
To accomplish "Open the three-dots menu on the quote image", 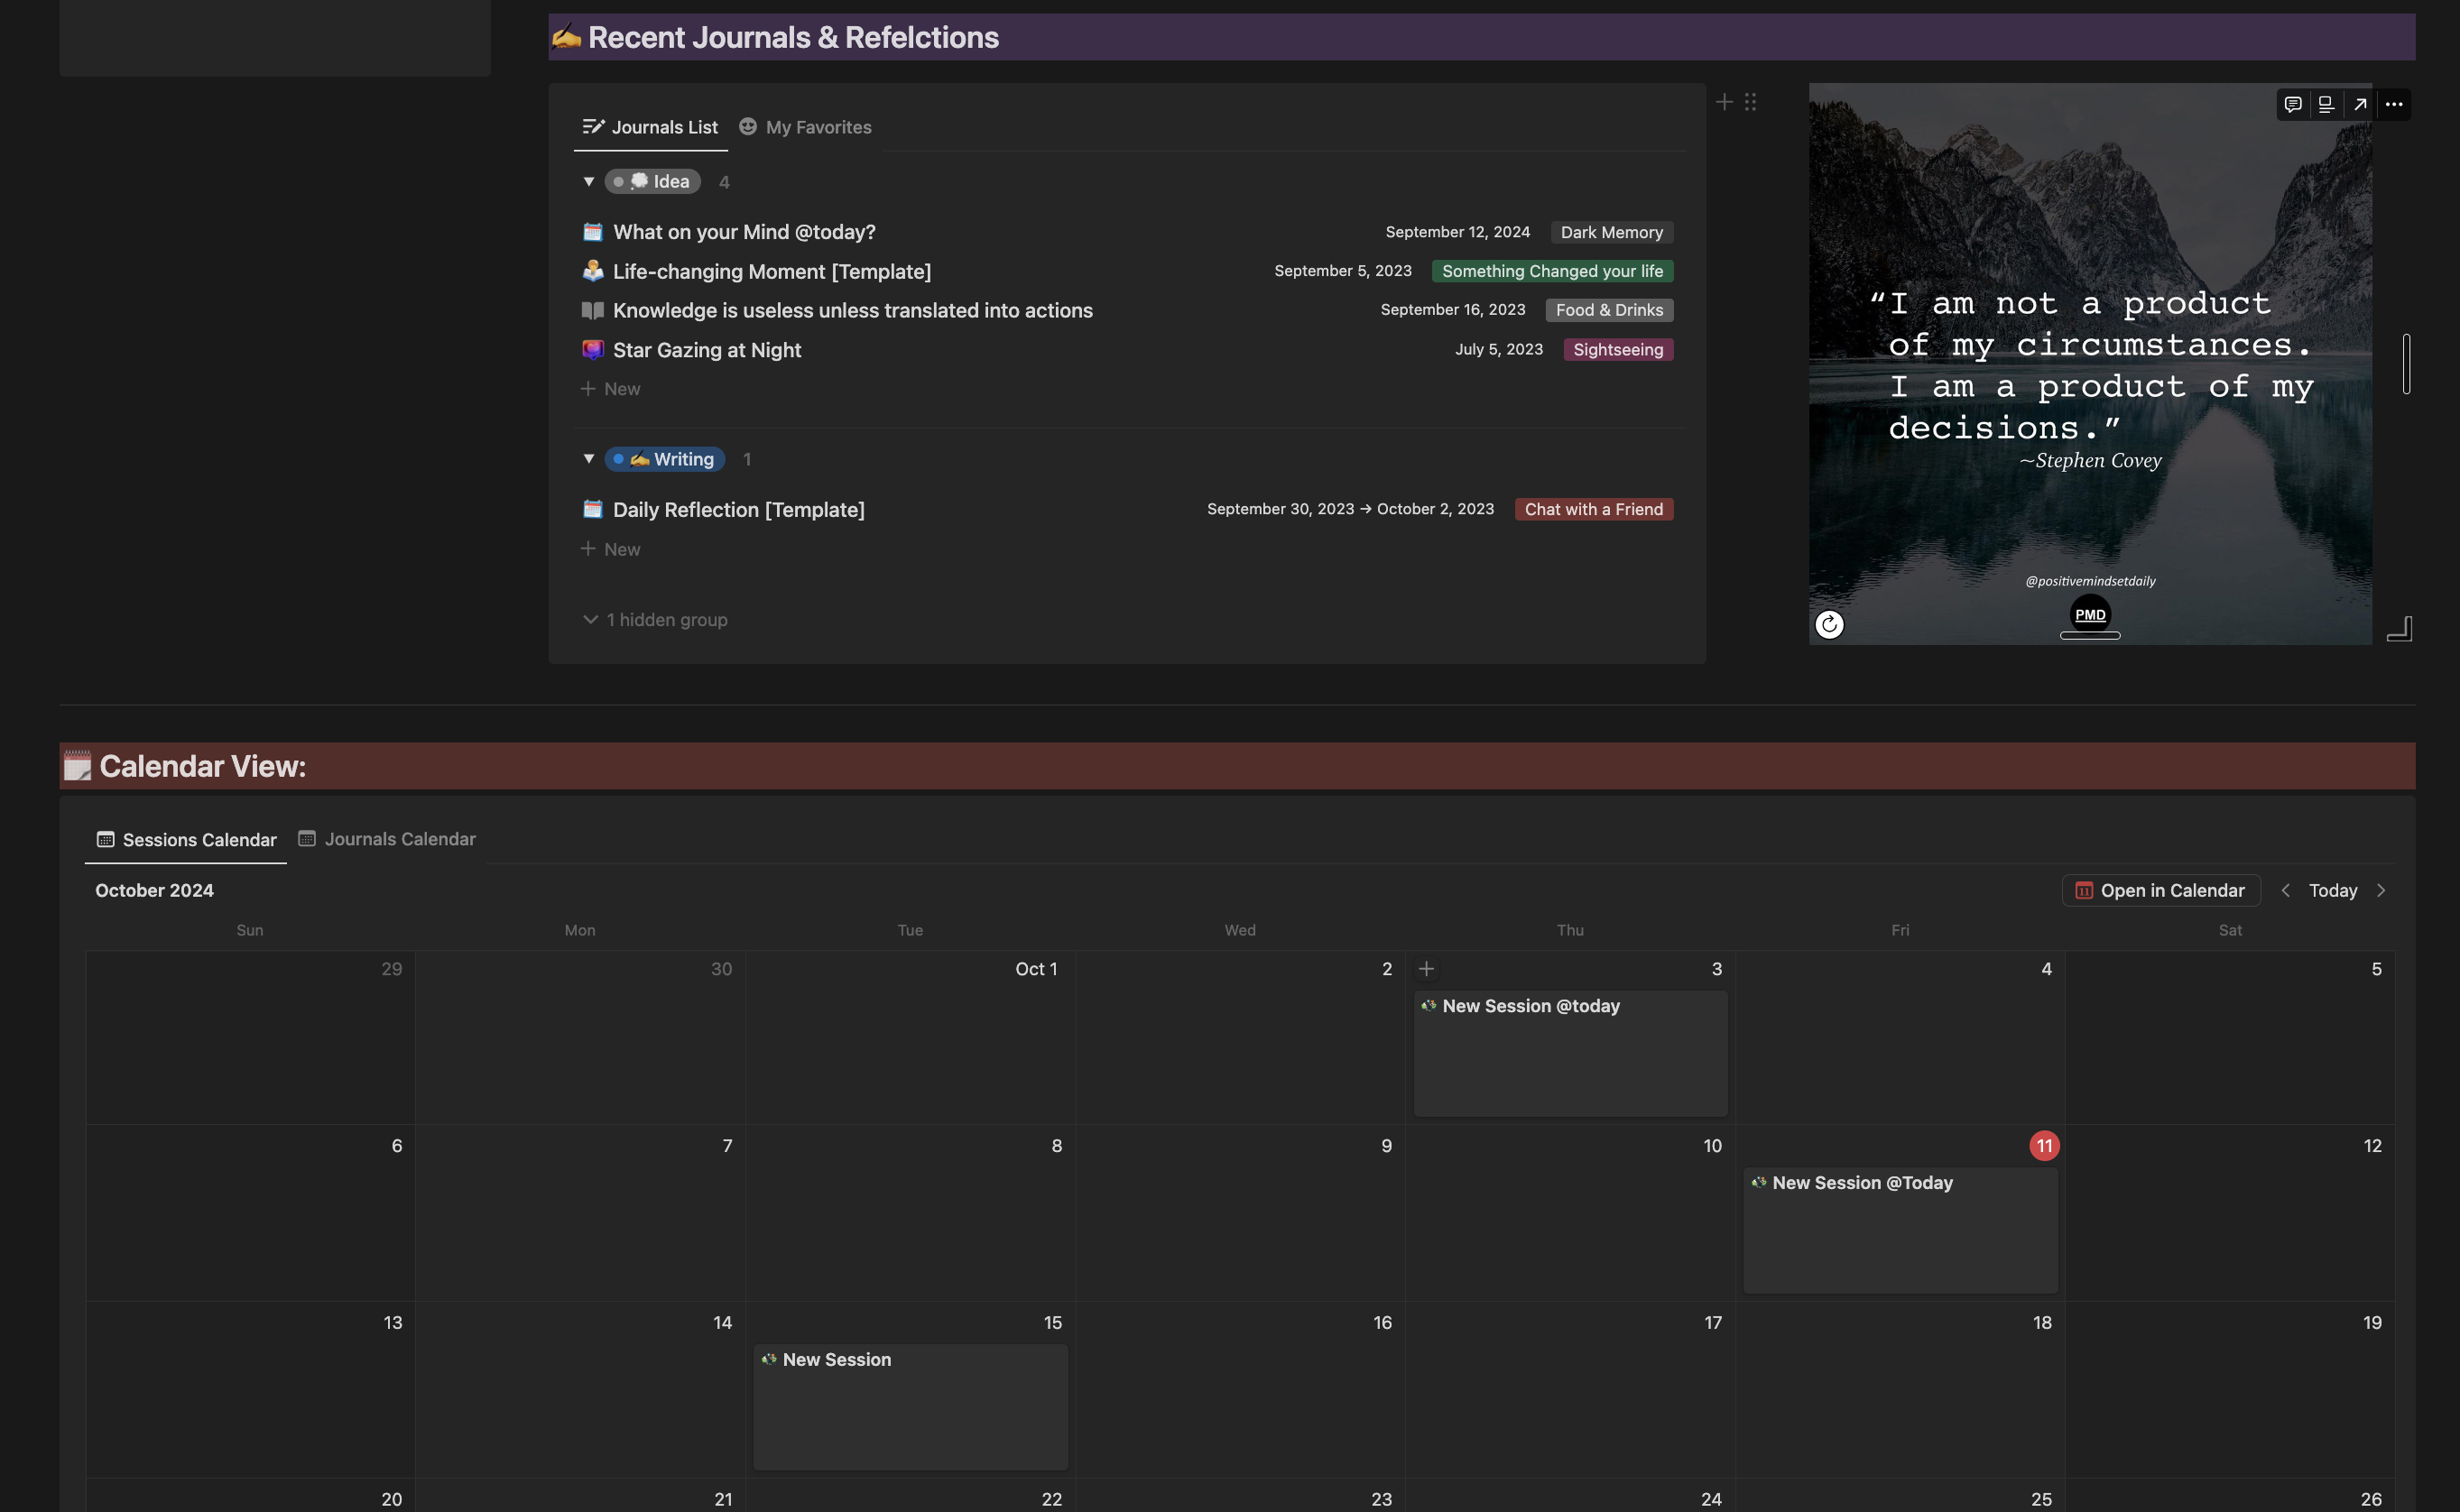I will coord(2394,104).
